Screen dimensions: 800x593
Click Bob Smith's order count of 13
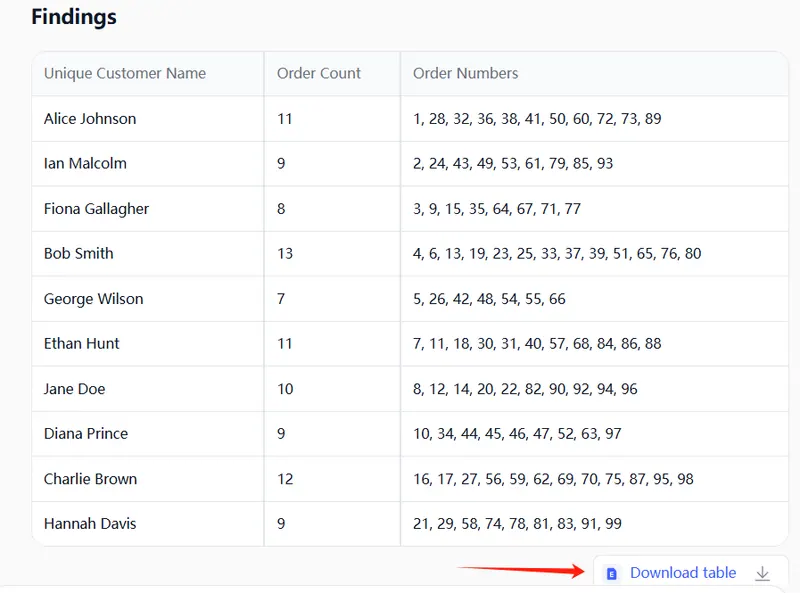tap(285, 254)
